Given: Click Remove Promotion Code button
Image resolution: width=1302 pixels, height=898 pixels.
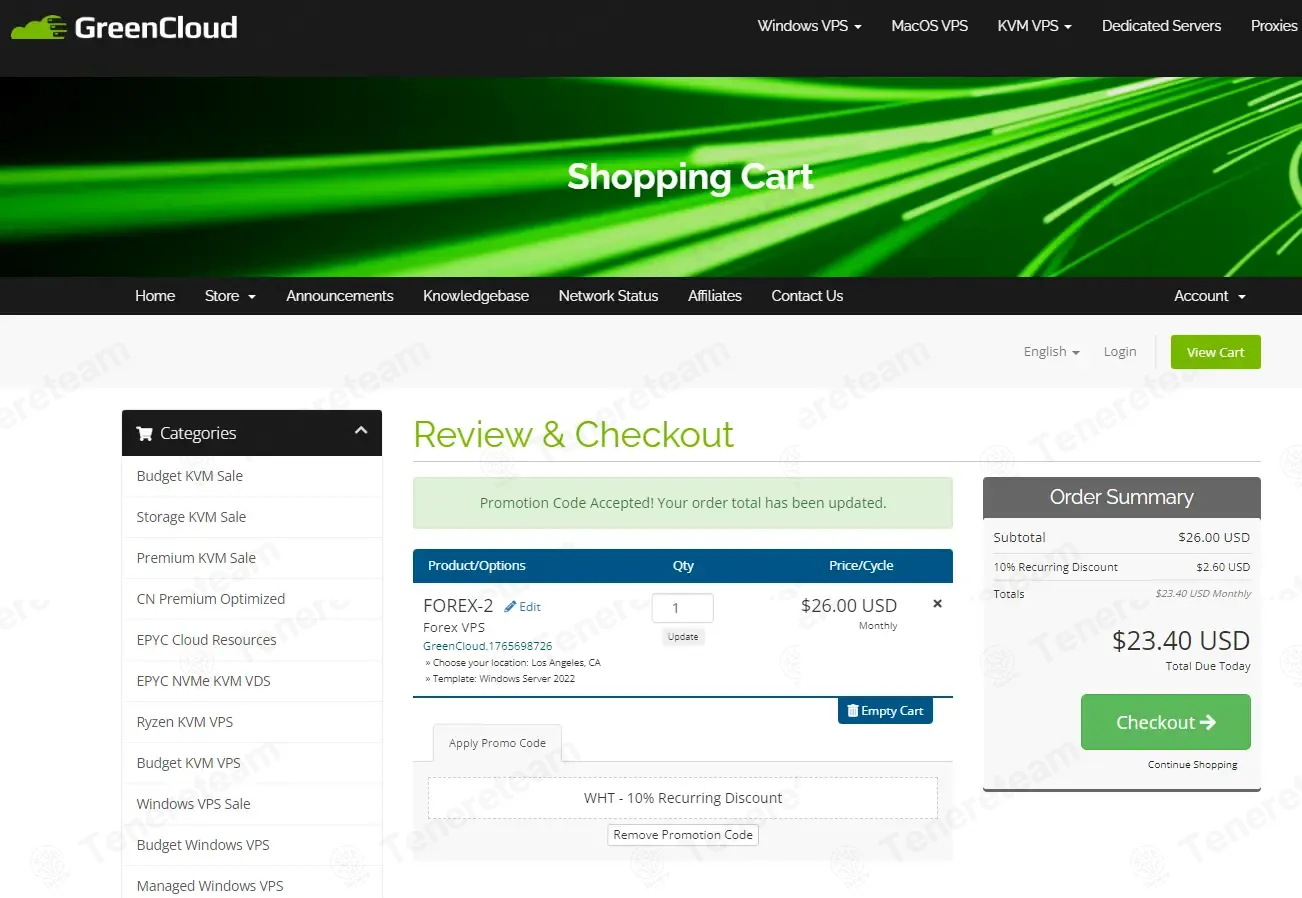Looking at the screenshot, I should coord(683,835).
